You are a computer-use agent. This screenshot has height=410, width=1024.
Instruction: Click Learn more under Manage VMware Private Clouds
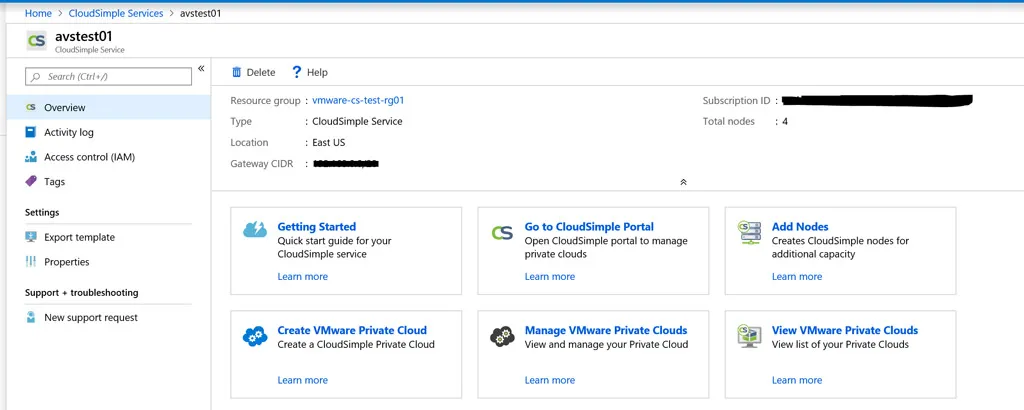[x=550, y=380]
